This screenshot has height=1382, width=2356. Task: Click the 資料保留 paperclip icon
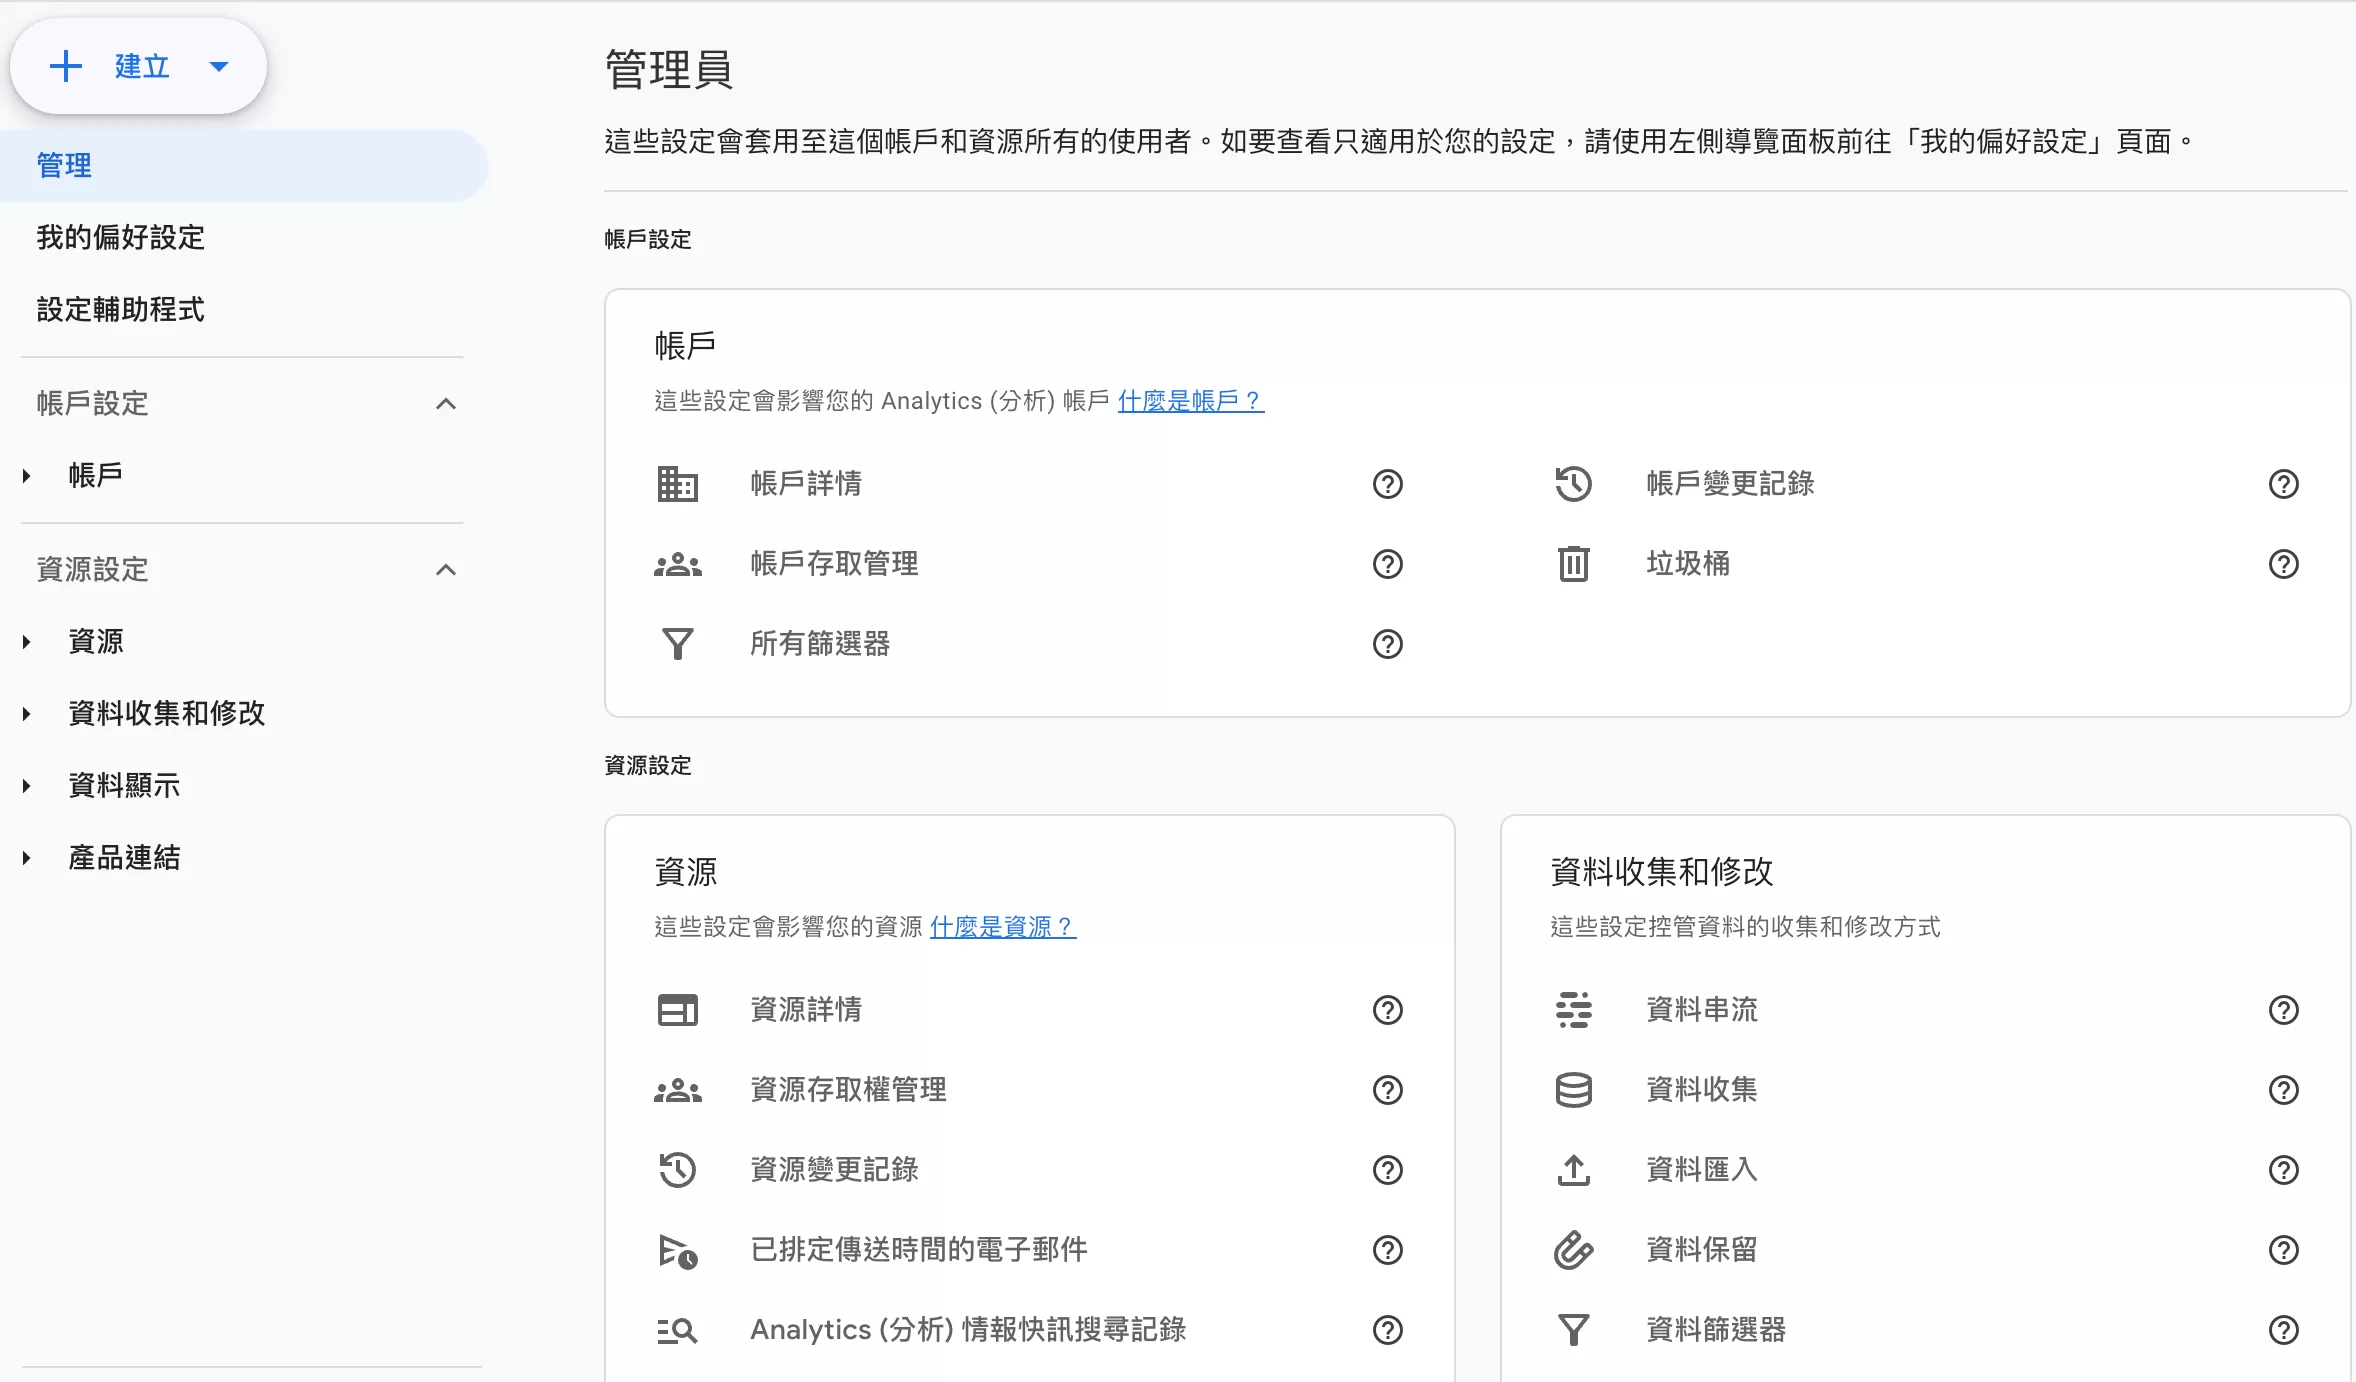(1573, 1250)
